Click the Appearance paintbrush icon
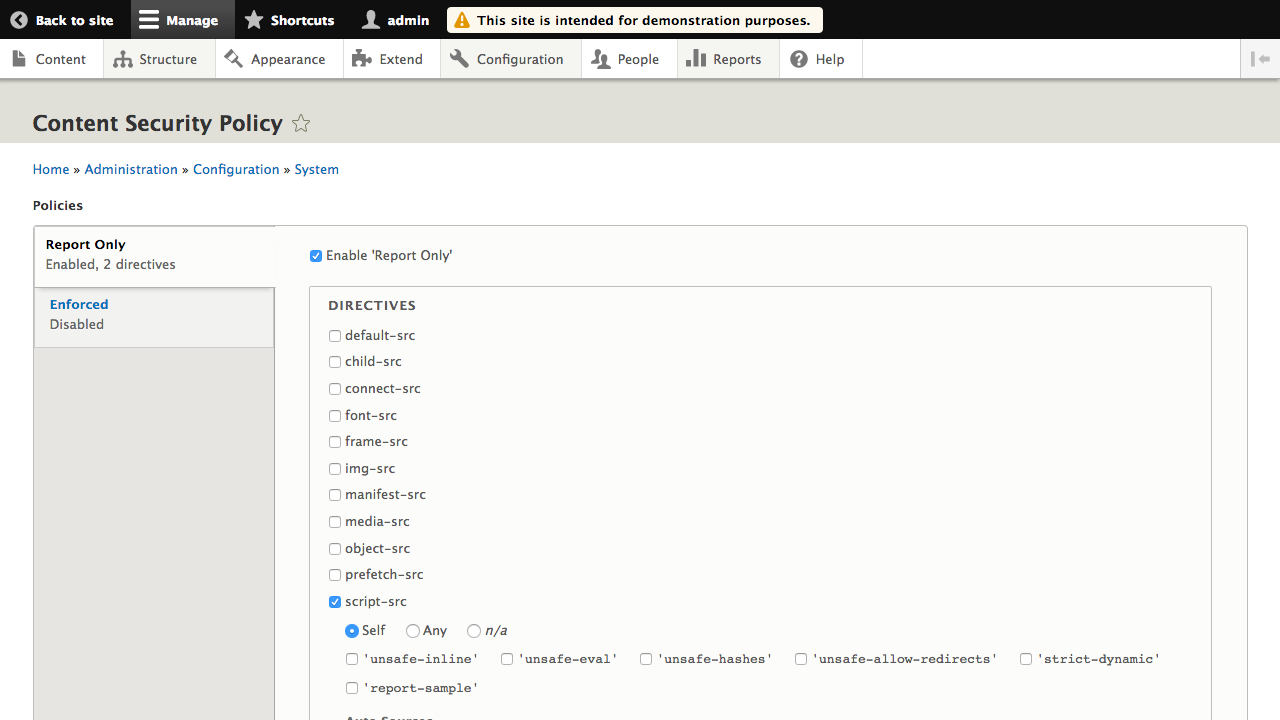Viewport: 1280px width, 720px height. pos(234,59)
